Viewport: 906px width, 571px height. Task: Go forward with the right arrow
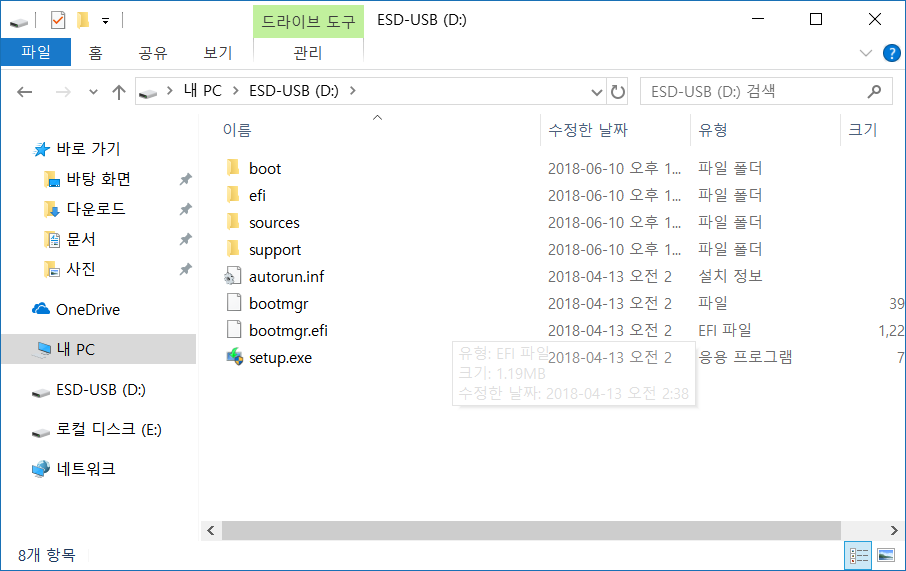(63, 92)
